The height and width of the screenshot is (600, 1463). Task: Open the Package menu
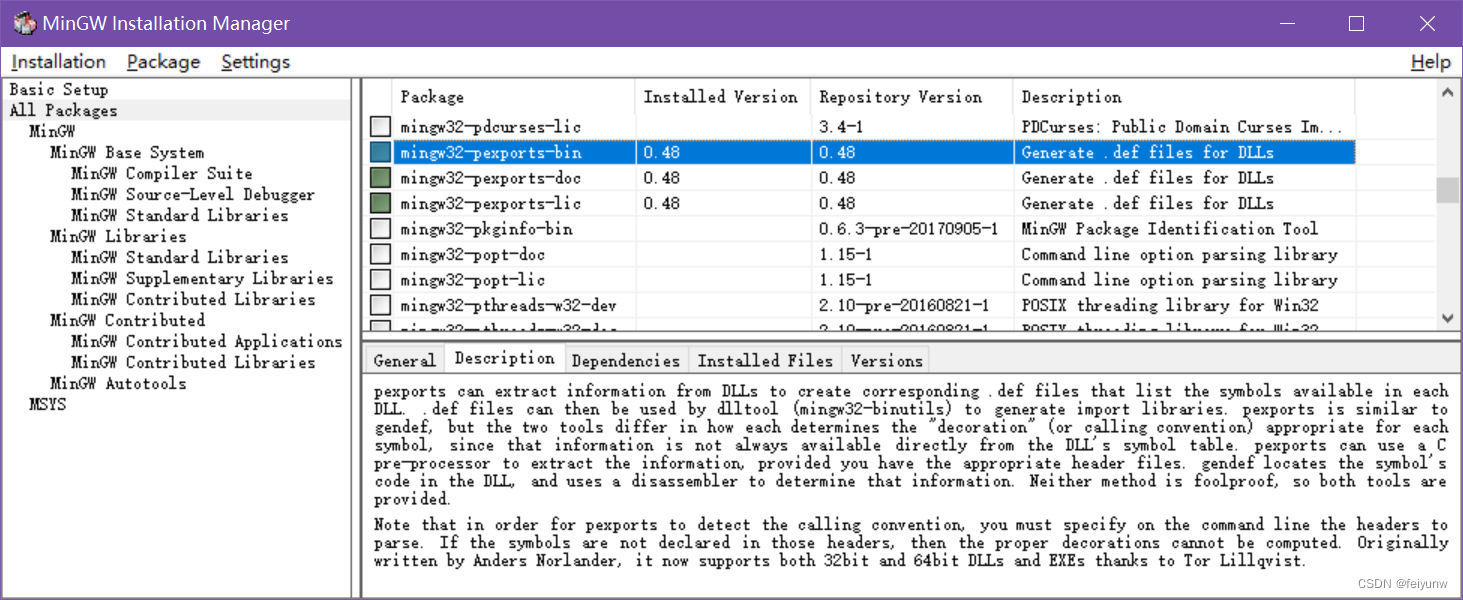click(163, 62)
